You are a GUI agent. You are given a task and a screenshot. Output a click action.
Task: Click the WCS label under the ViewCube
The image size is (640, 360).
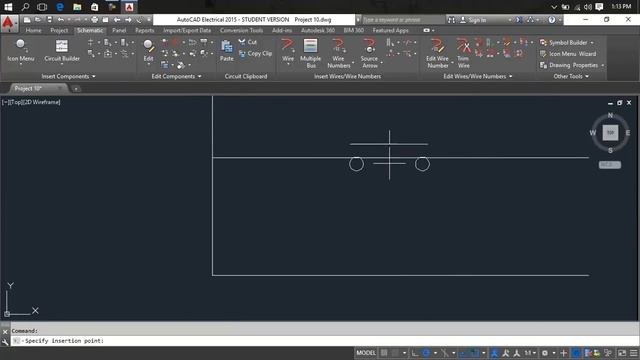(x=609, y=165)
